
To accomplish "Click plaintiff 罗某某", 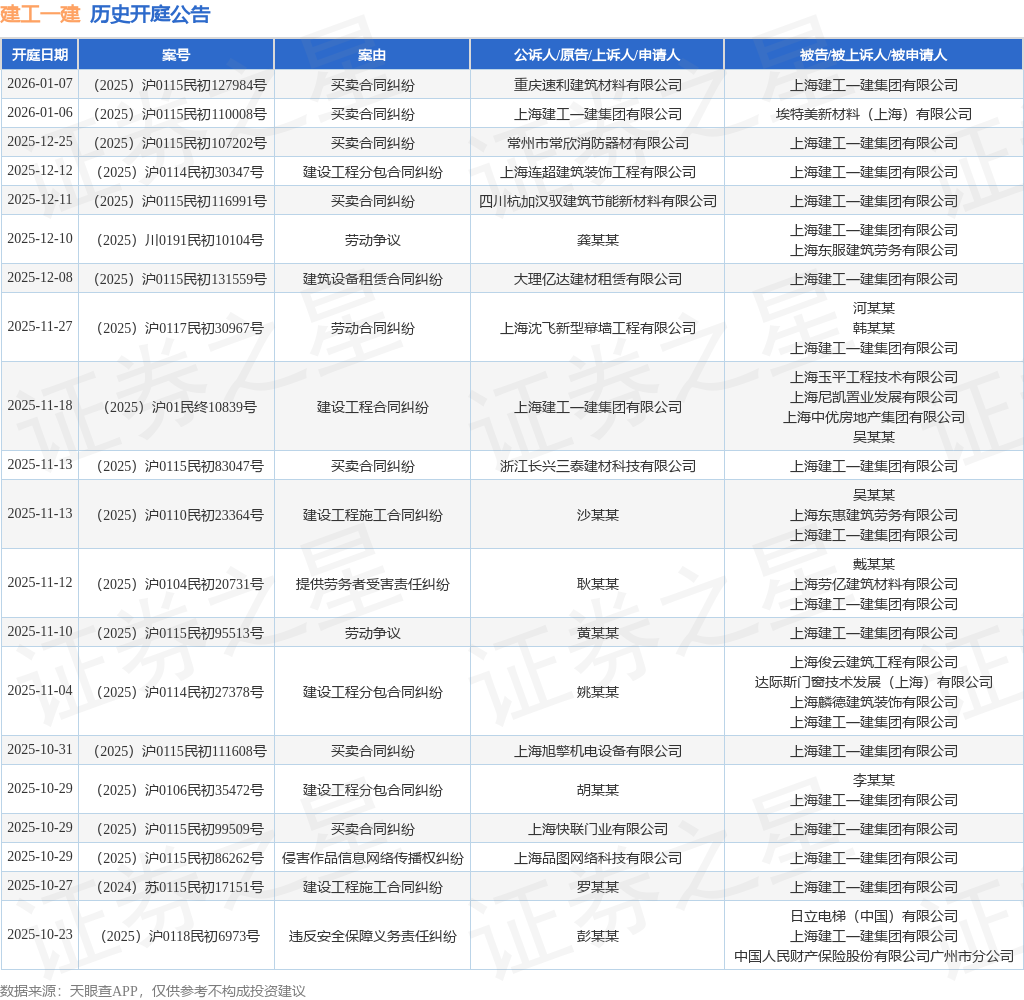I will 598,887.
